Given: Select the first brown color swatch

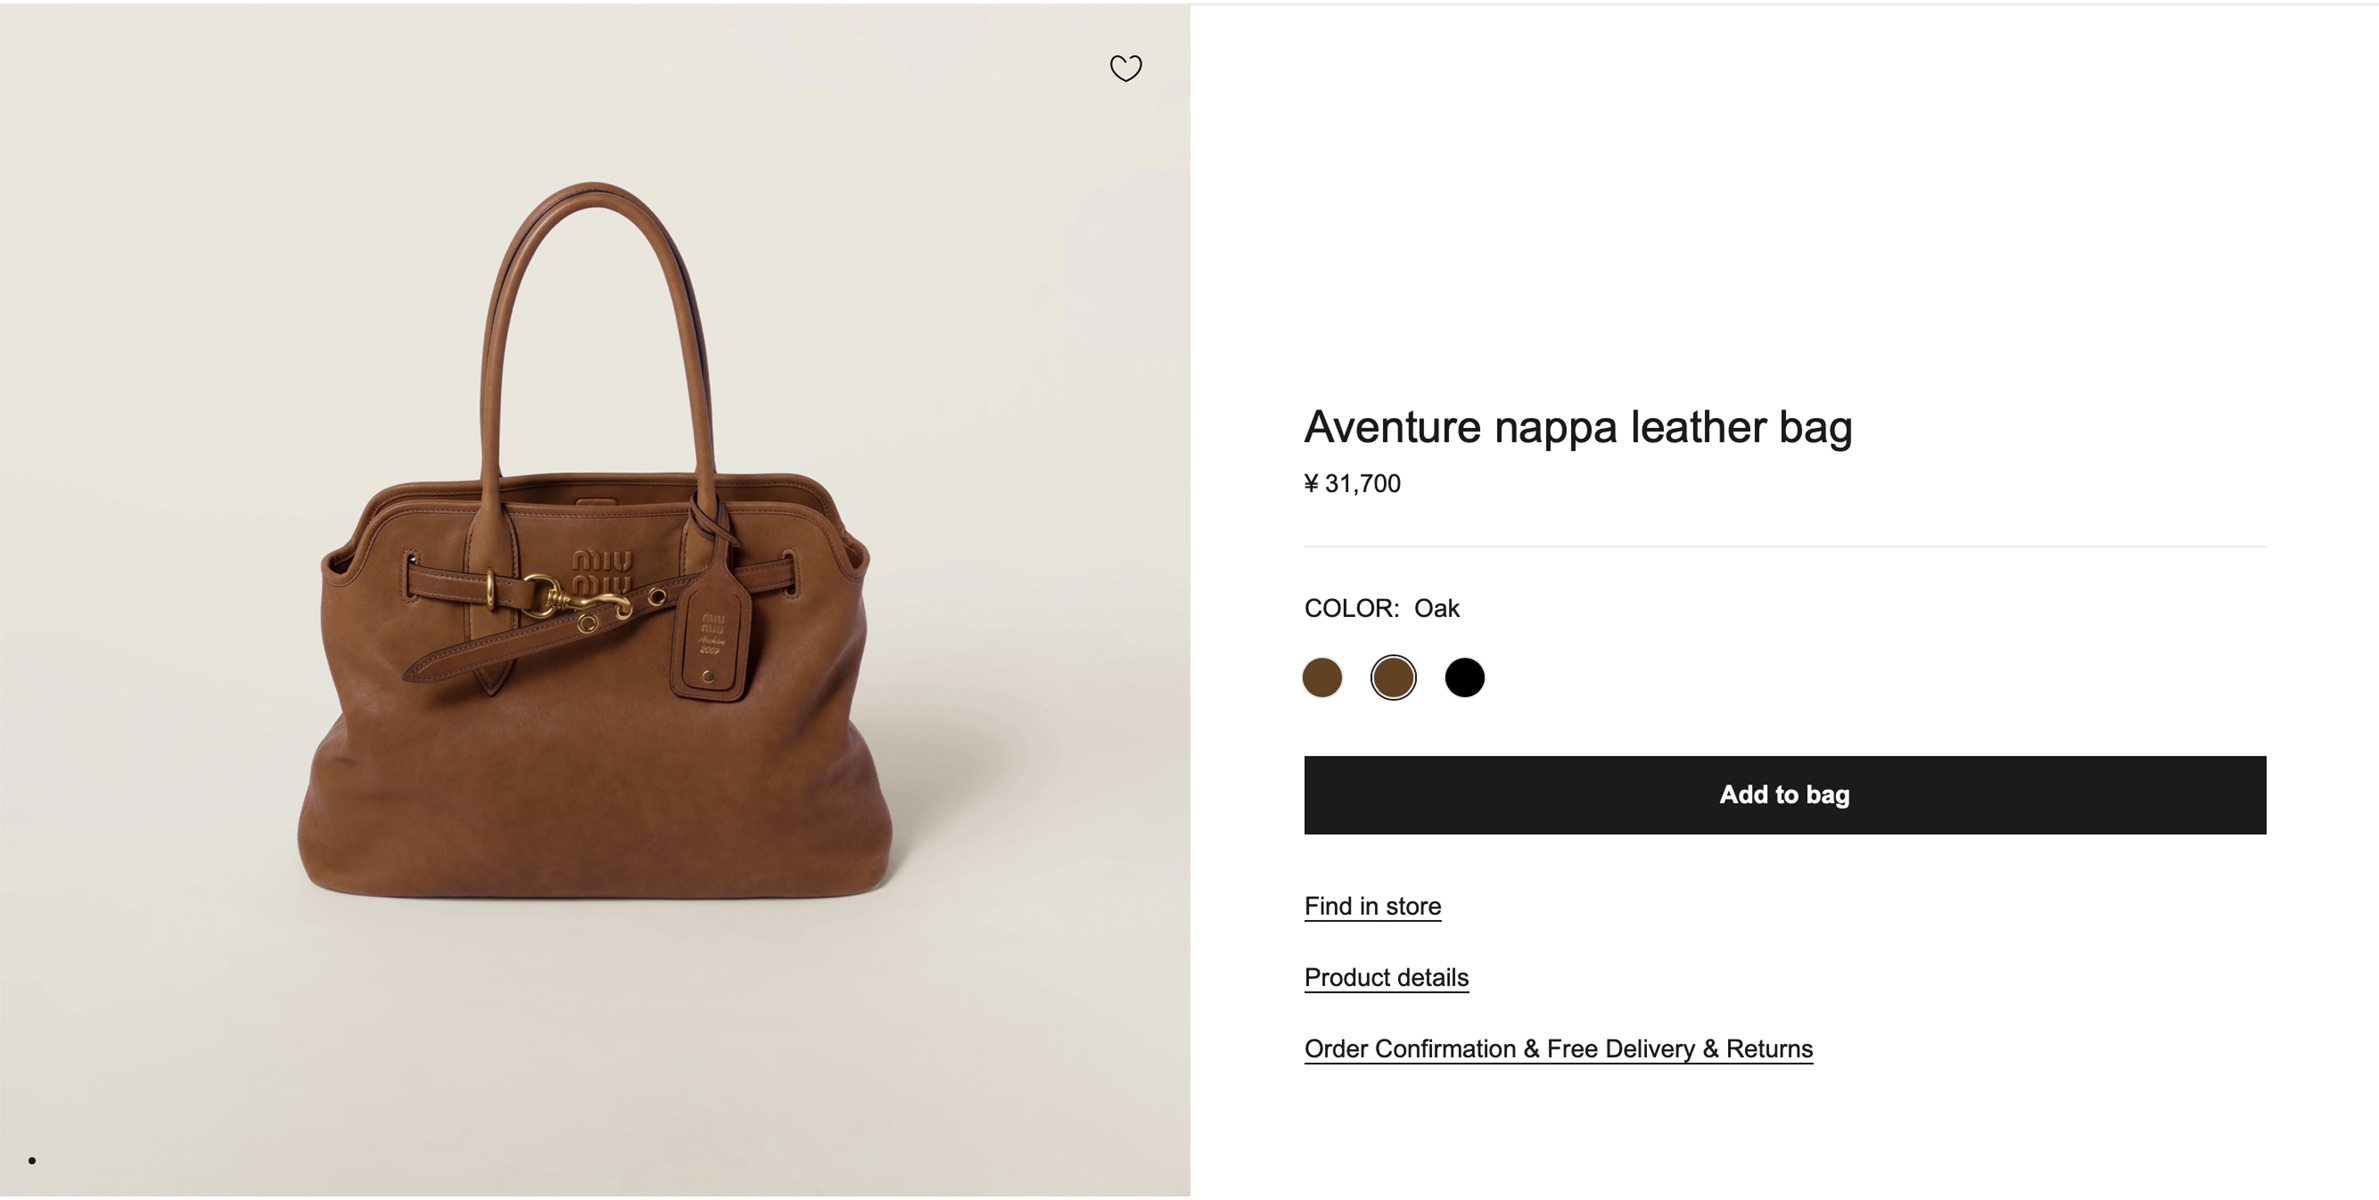Looking at the screenshot, I should pyautogui.click(x=1322, y=678).
